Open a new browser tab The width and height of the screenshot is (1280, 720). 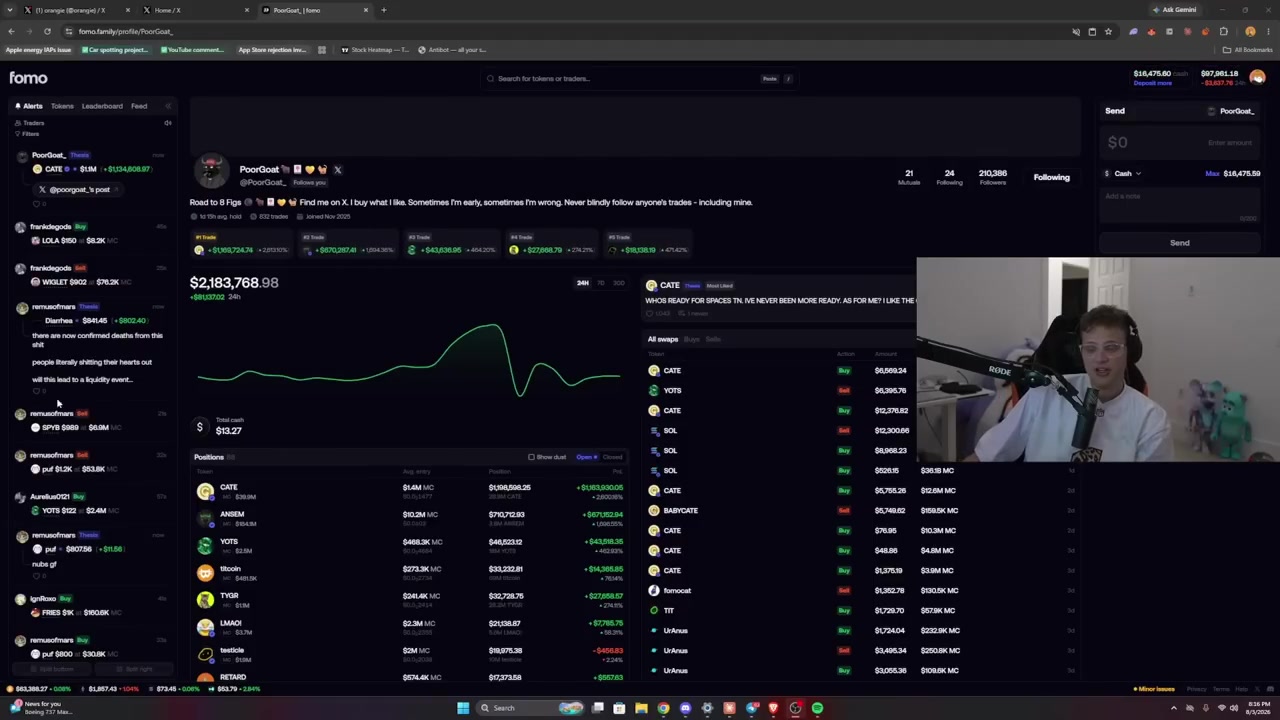coord(383,10)
